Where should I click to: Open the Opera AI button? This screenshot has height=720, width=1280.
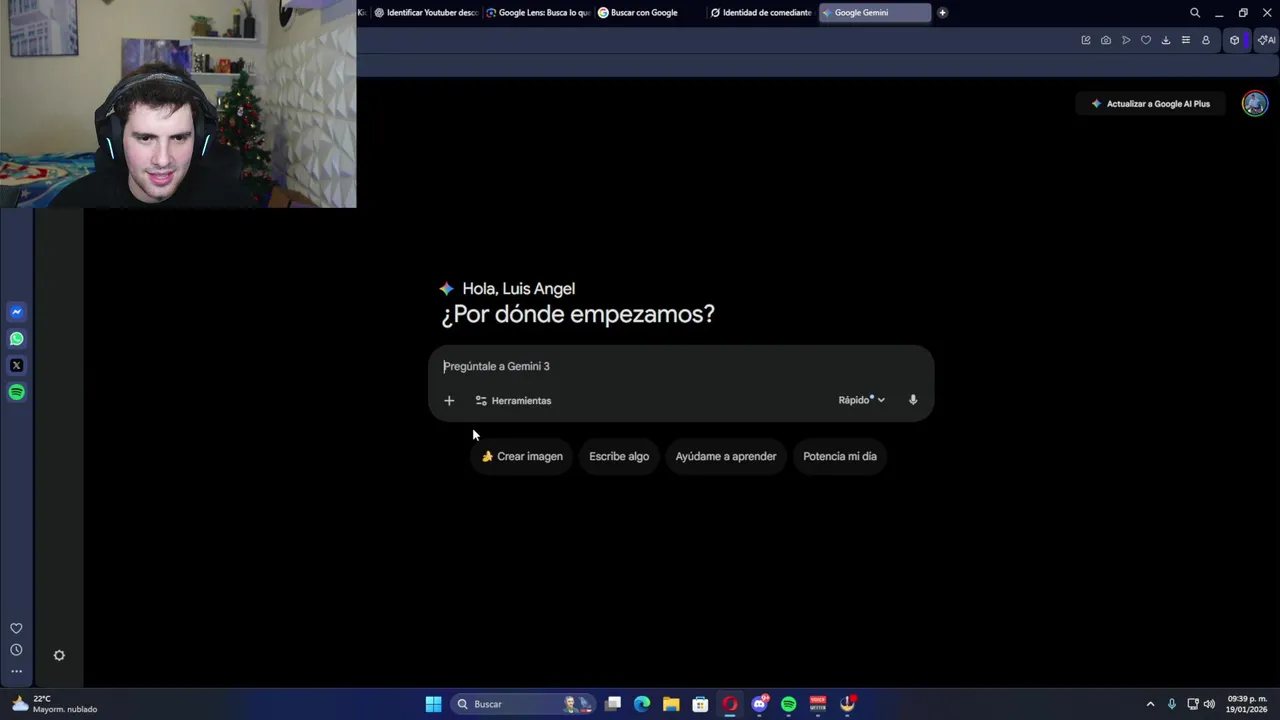[1267, 40]
